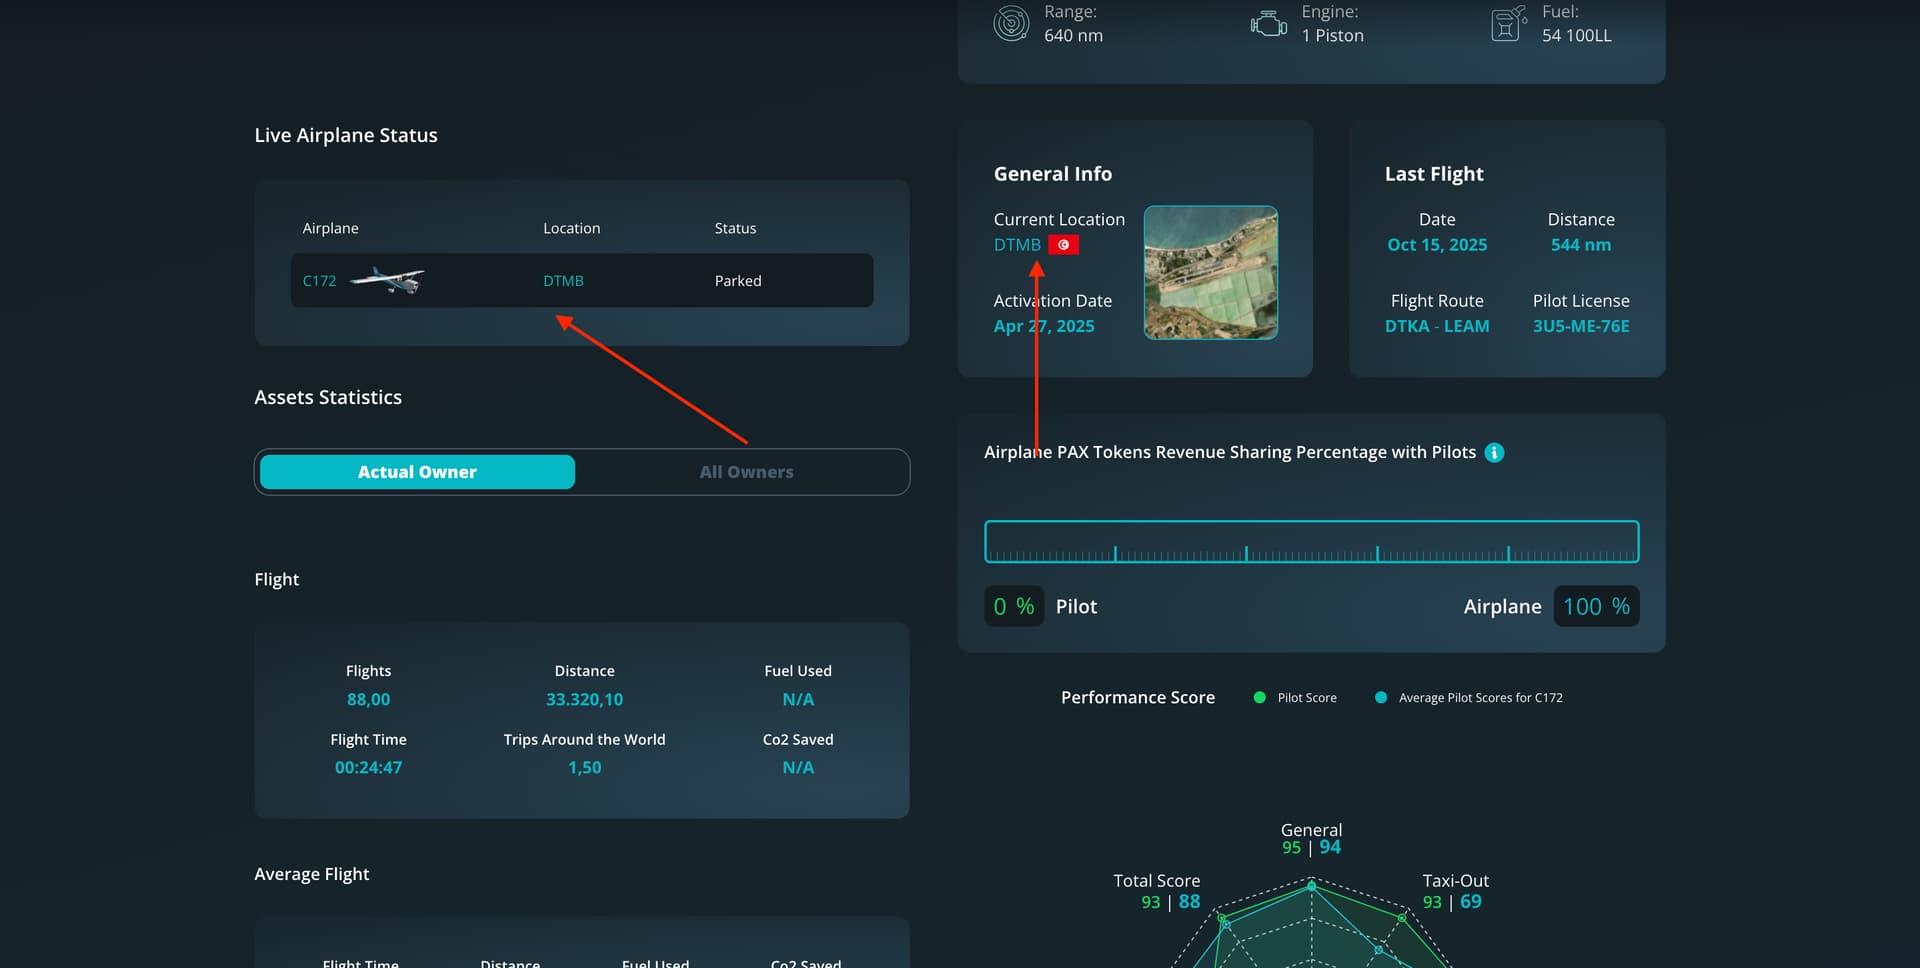Click the fuel pump icon
The image size is (1920, 968).
tap(1508, 23)
